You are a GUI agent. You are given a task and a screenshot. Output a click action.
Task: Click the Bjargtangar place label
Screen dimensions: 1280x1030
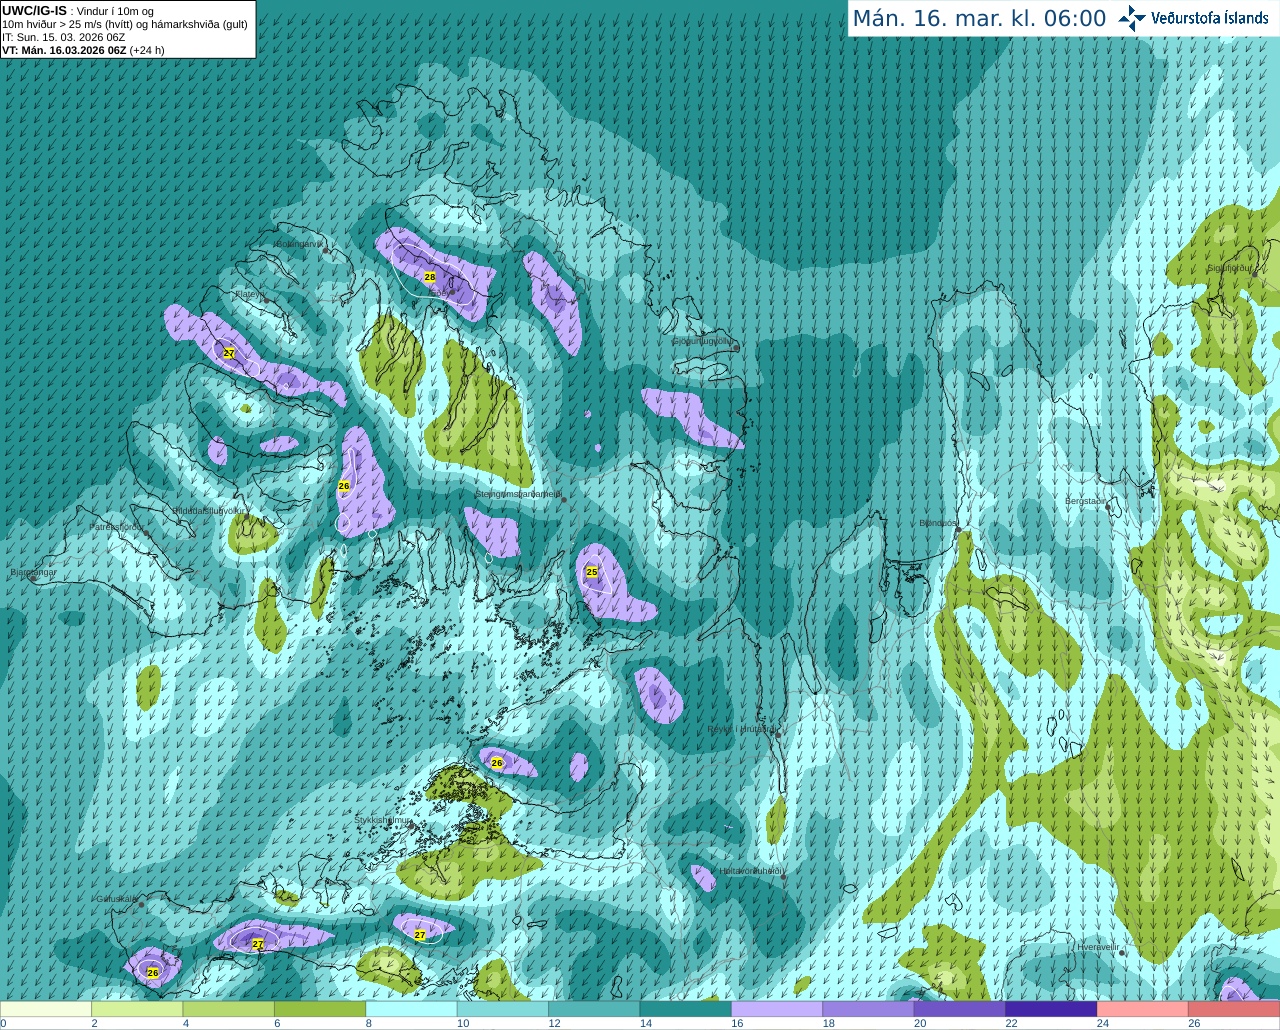(34, 572)
